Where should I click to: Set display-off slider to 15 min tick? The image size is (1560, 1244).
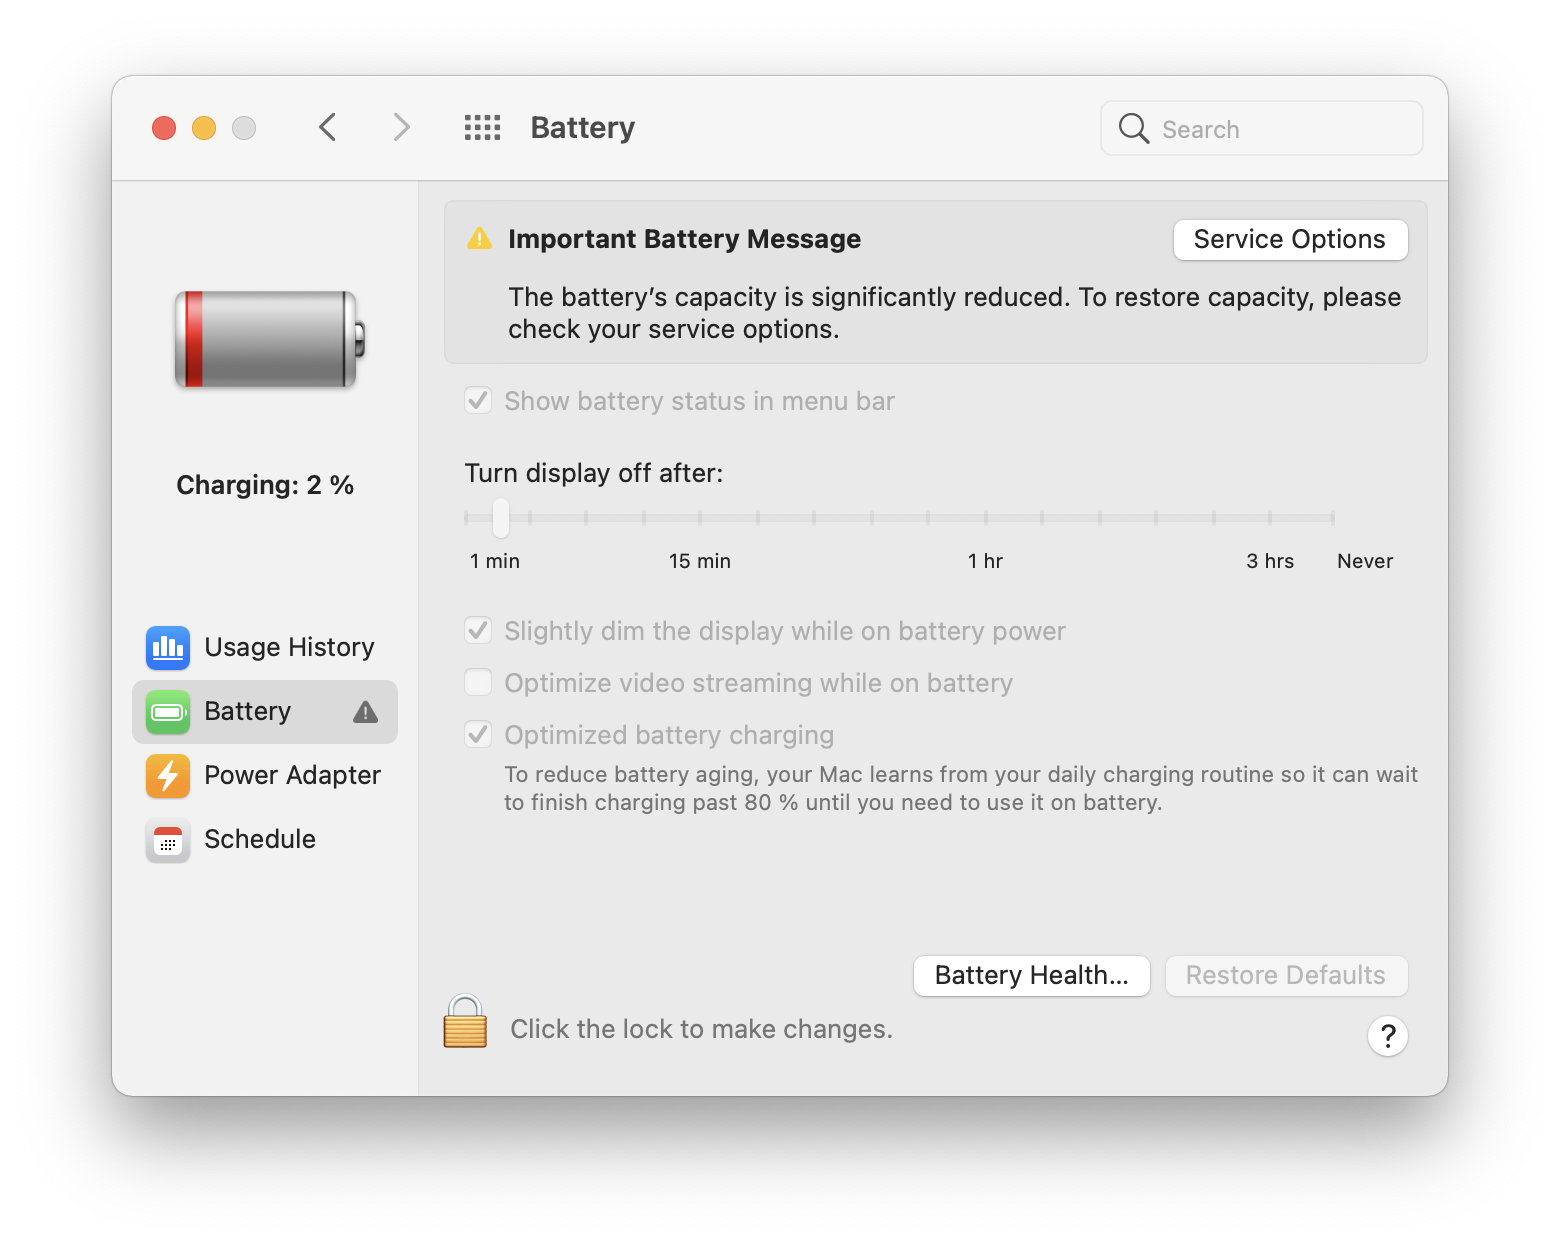[x=700, y=518]
